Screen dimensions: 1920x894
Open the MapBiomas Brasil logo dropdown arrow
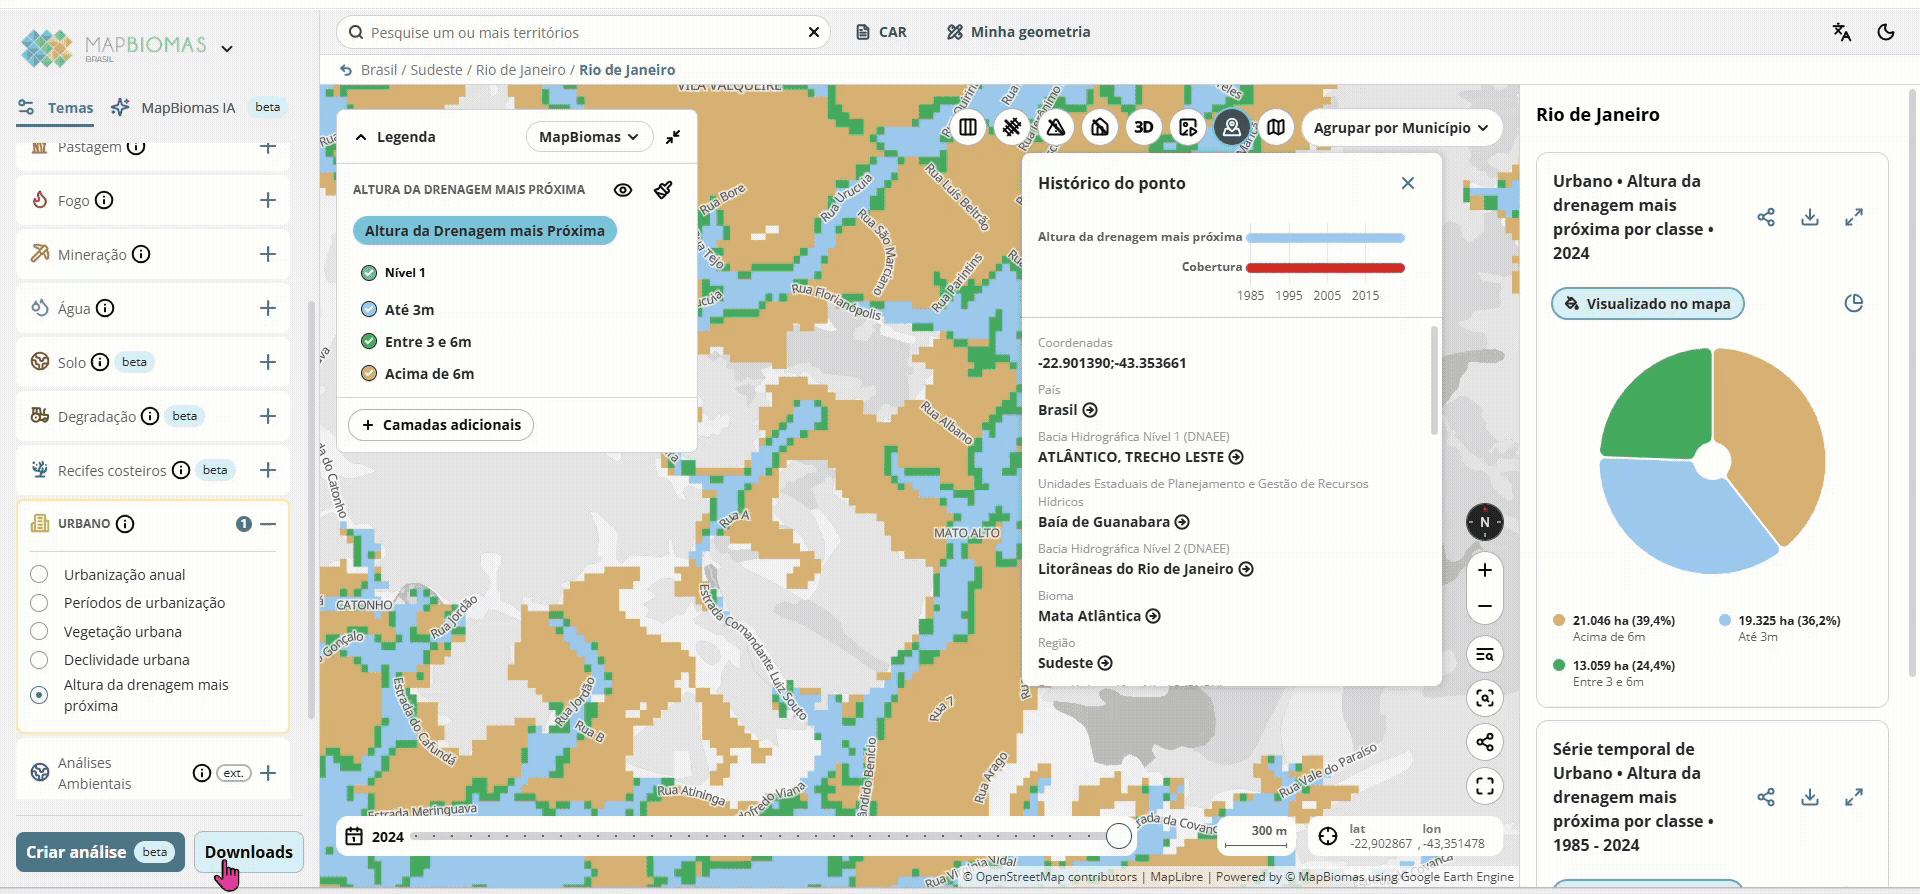(x=227, y=48)
